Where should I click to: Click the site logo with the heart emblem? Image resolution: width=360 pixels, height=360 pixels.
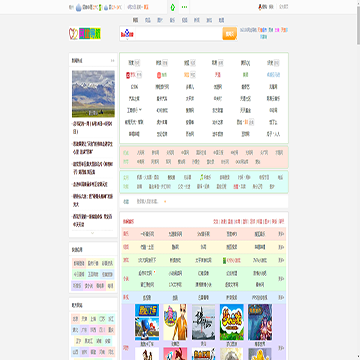85,33
